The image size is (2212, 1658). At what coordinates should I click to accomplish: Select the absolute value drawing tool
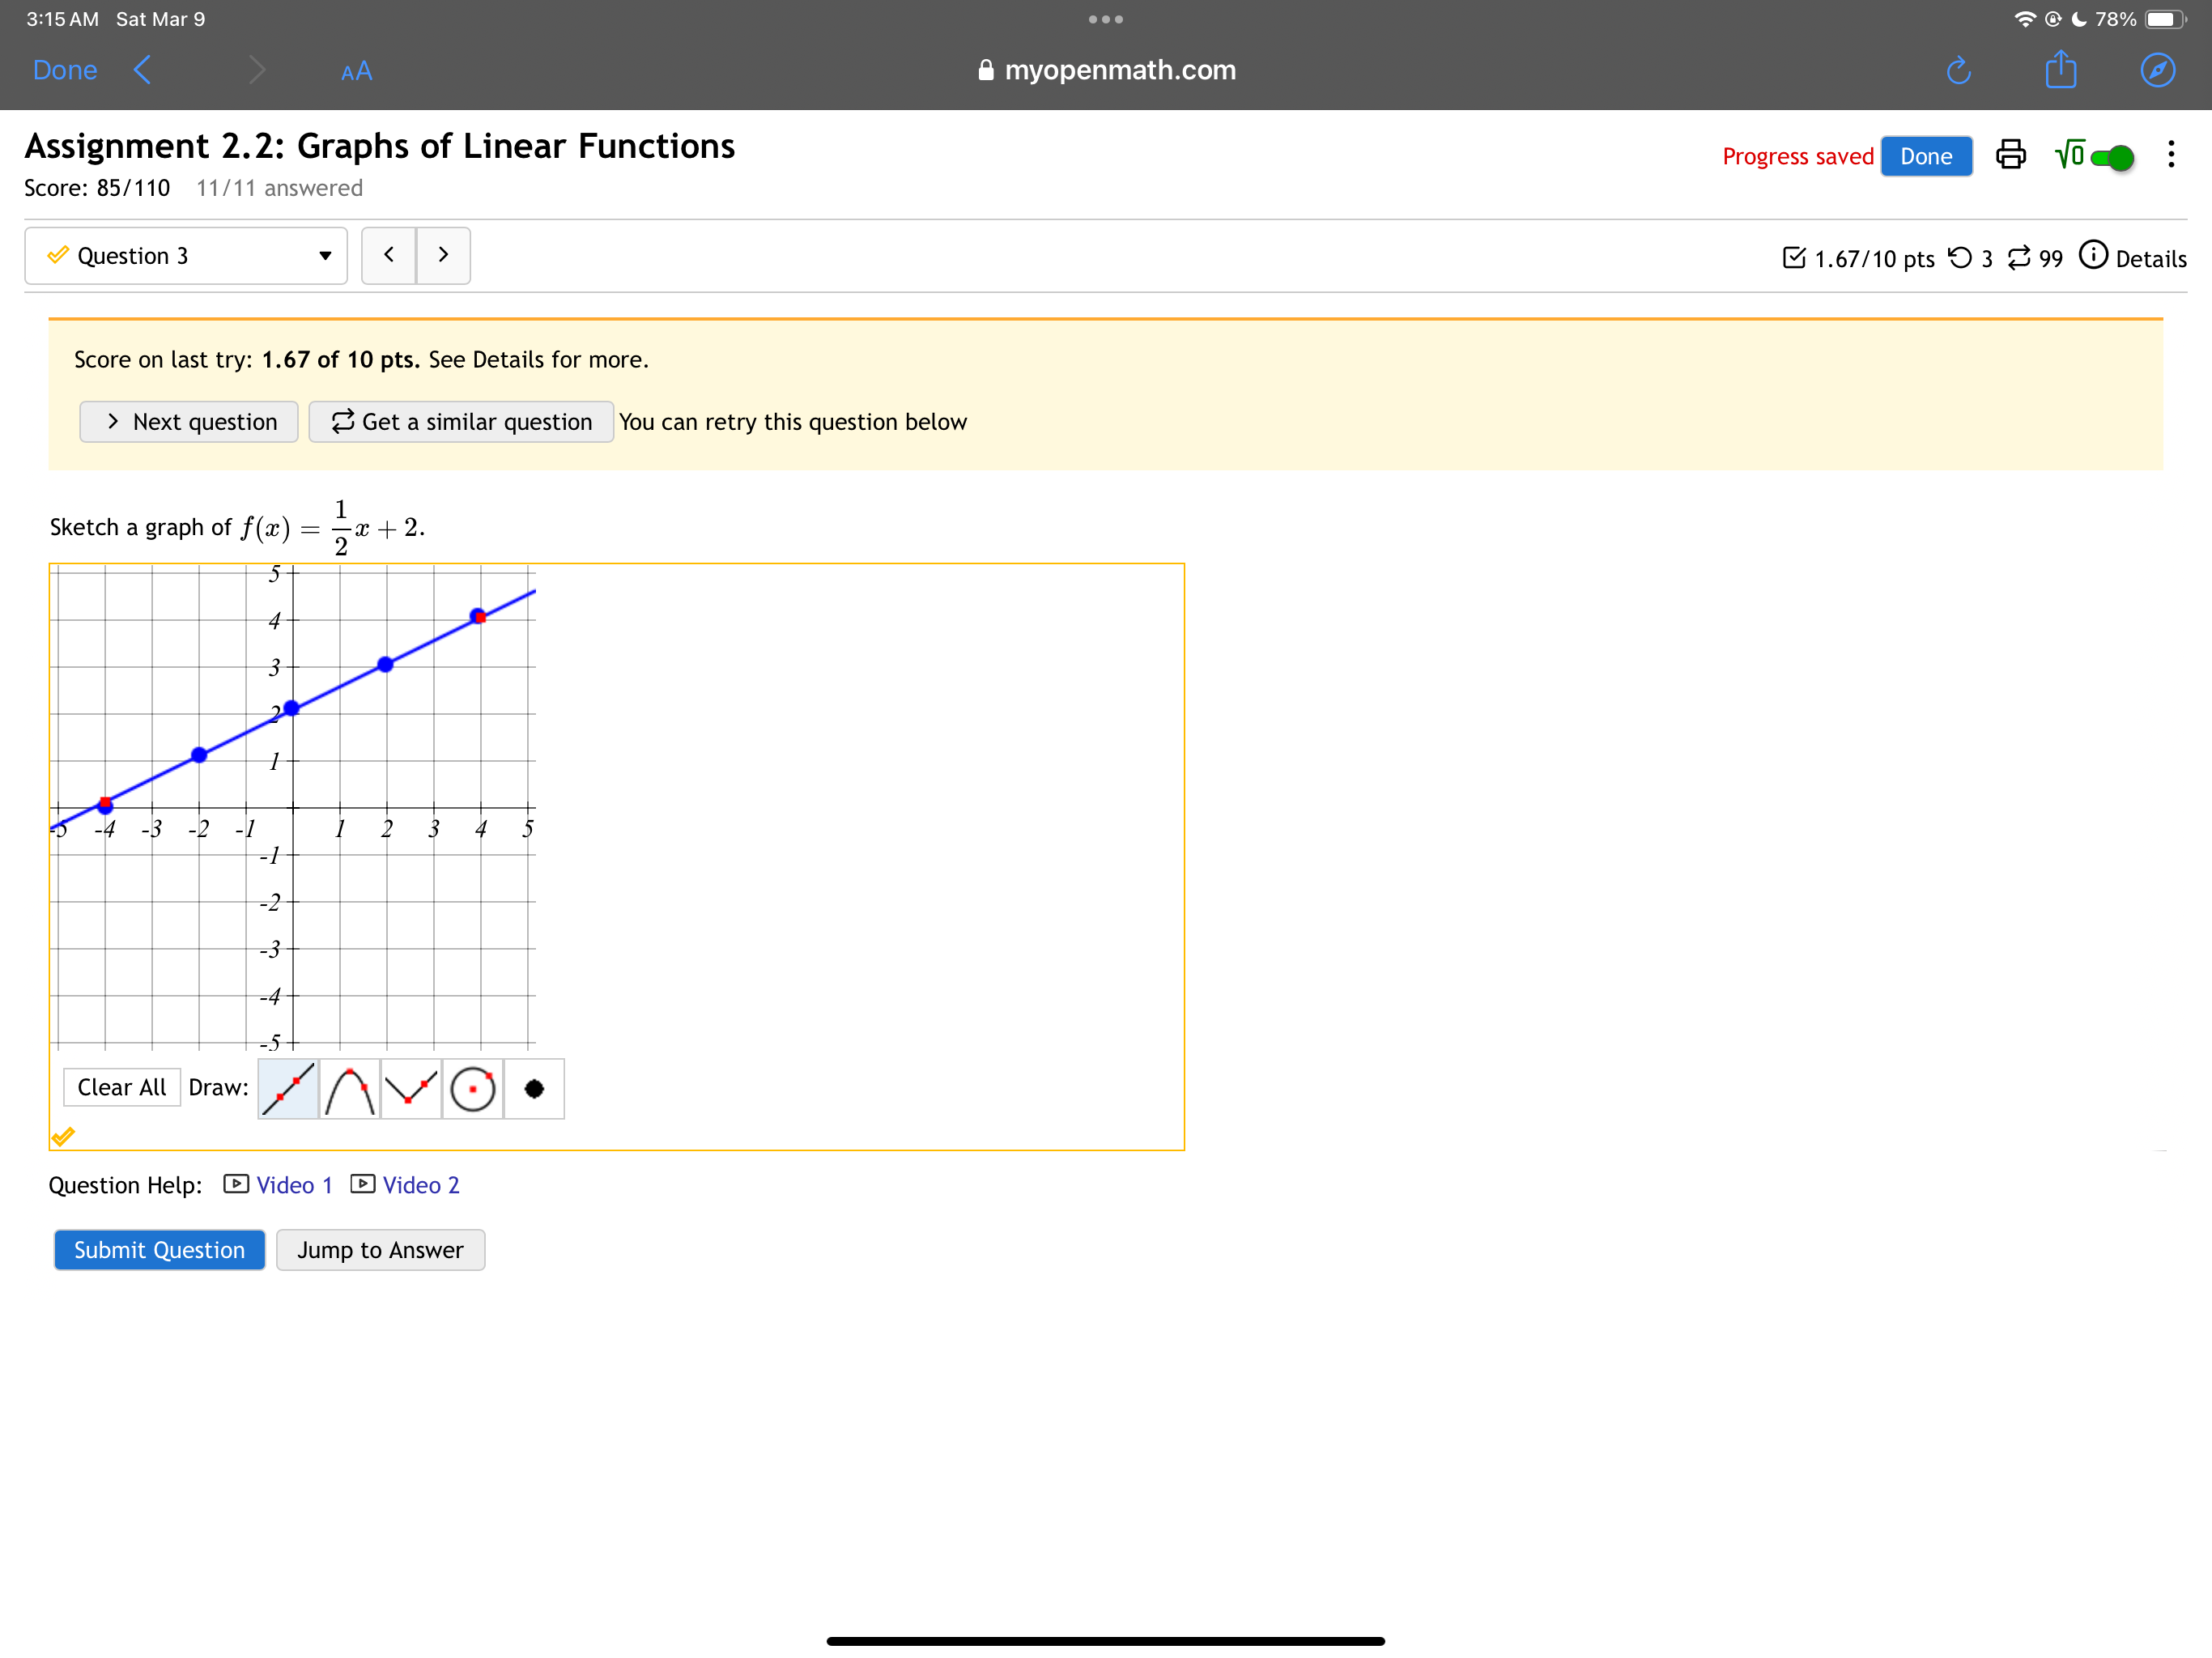click(411, 1088)
